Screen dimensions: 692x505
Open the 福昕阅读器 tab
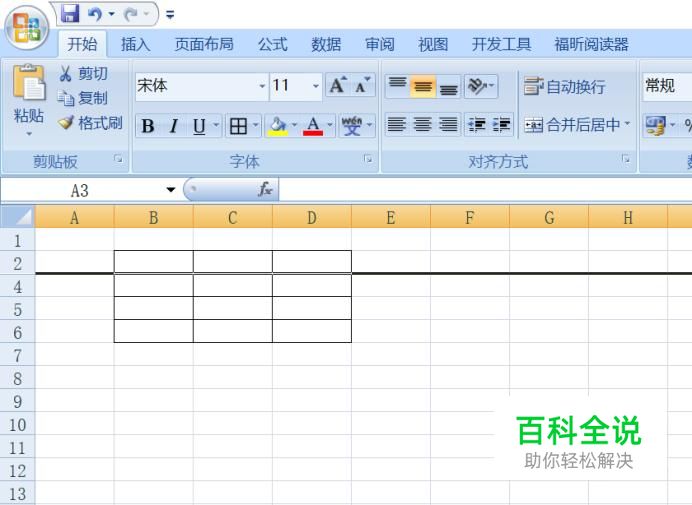tap(591, 44)
